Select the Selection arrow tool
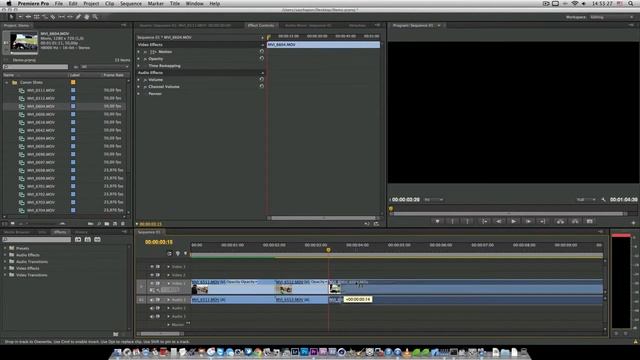Screen dimensions: 640x360 11,17
